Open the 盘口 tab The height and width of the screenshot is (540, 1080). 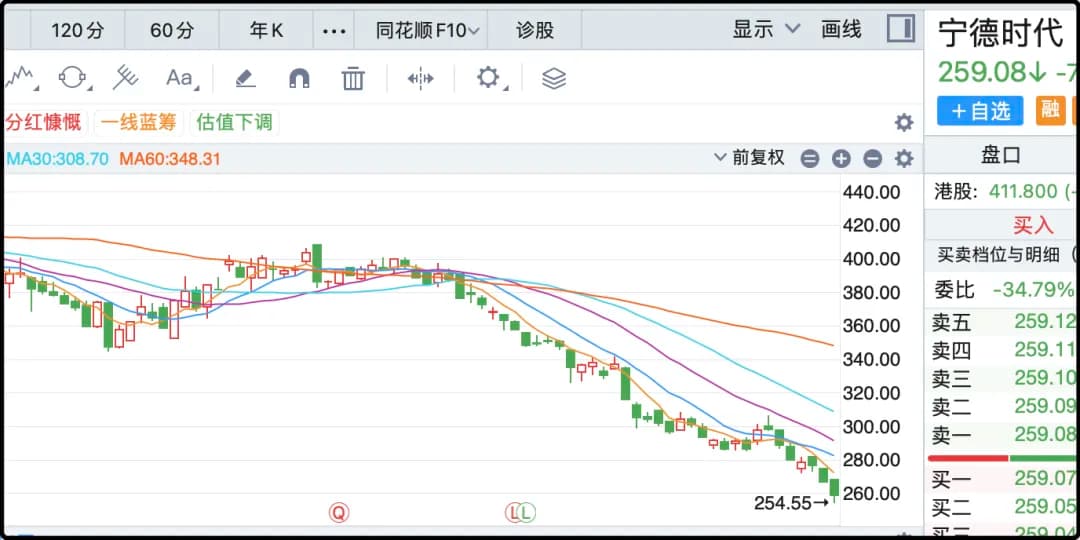pos(1000,156)
